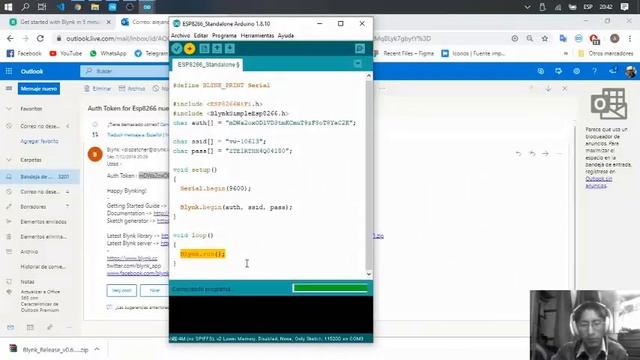This screenshot has height=360, width=640.
Task: Switch to Get started with Blynk tab
Action: [60, 22]
